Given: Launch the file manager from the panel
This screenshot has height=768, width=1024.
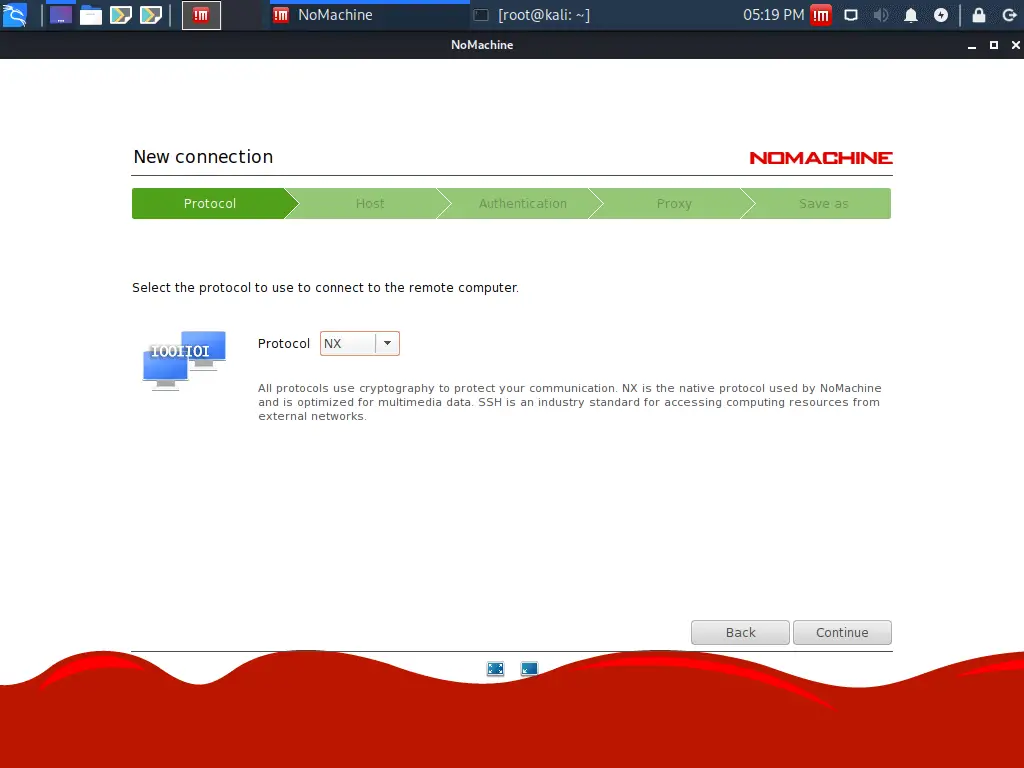Looking at the screenshot, I should coord(91,15).
